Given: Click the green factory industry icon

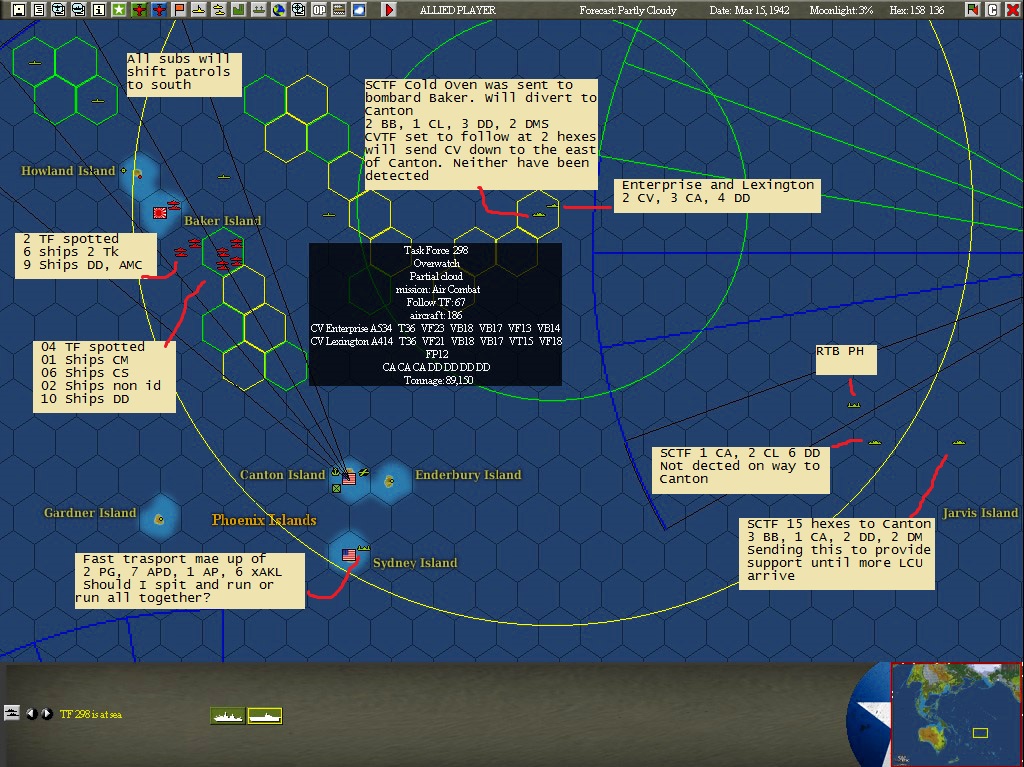Looking at the screenshot, I should (x=238, y=10).
